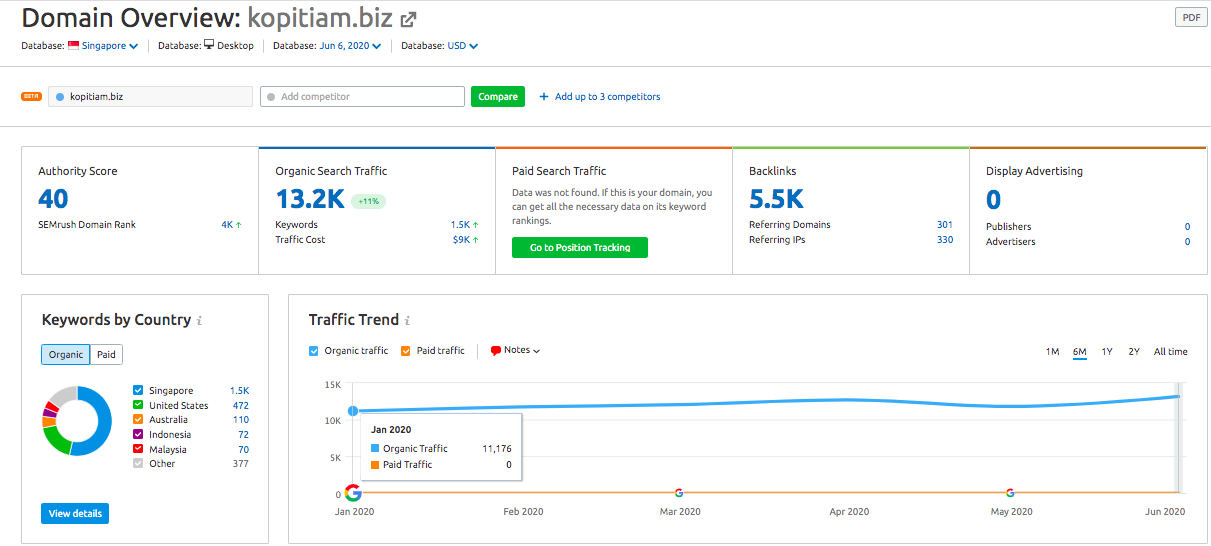The width and height of the screenshot is (1211, 546).
Task: Click info icon next to Keywords by Country
Action: (199, 321)
